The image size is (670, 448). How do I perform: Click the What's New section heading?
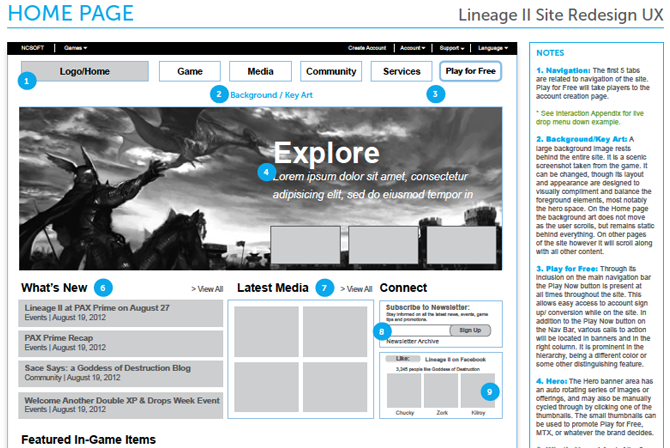[54, 288]
